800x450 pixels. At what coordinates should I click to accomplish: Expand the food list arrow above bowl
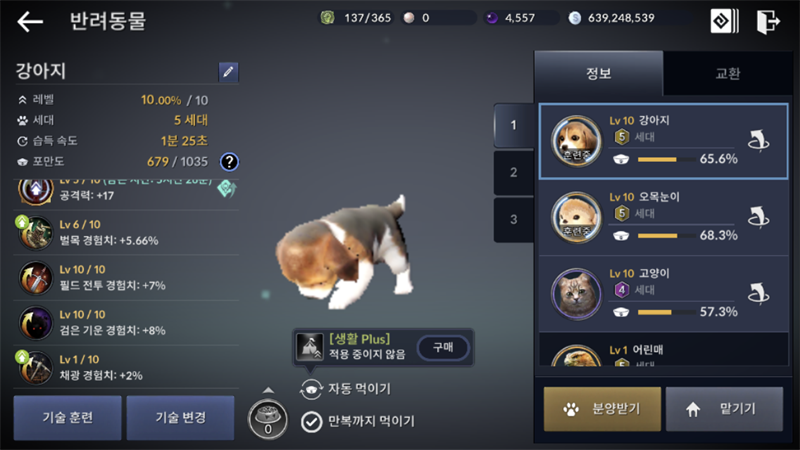pyautogui.click(x=268, y=390)
